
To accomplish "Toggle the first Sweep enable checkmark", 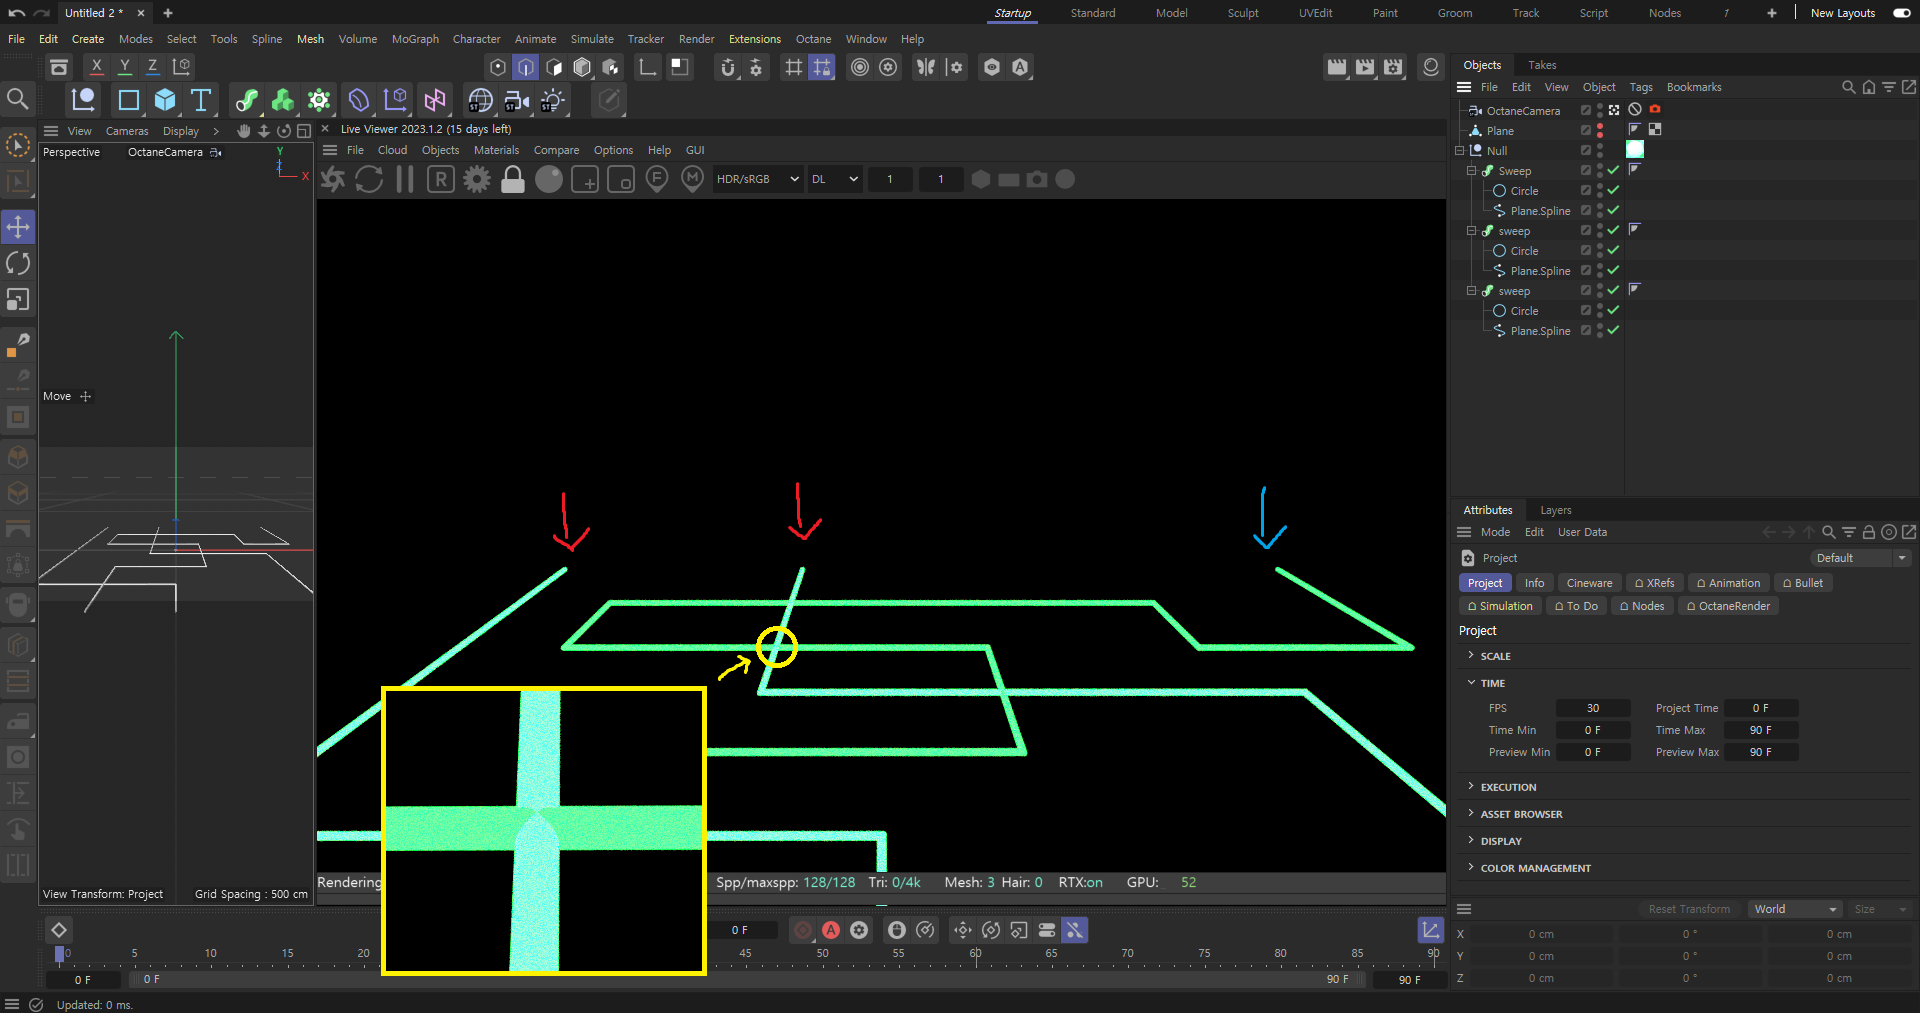I will point(1613,171).
